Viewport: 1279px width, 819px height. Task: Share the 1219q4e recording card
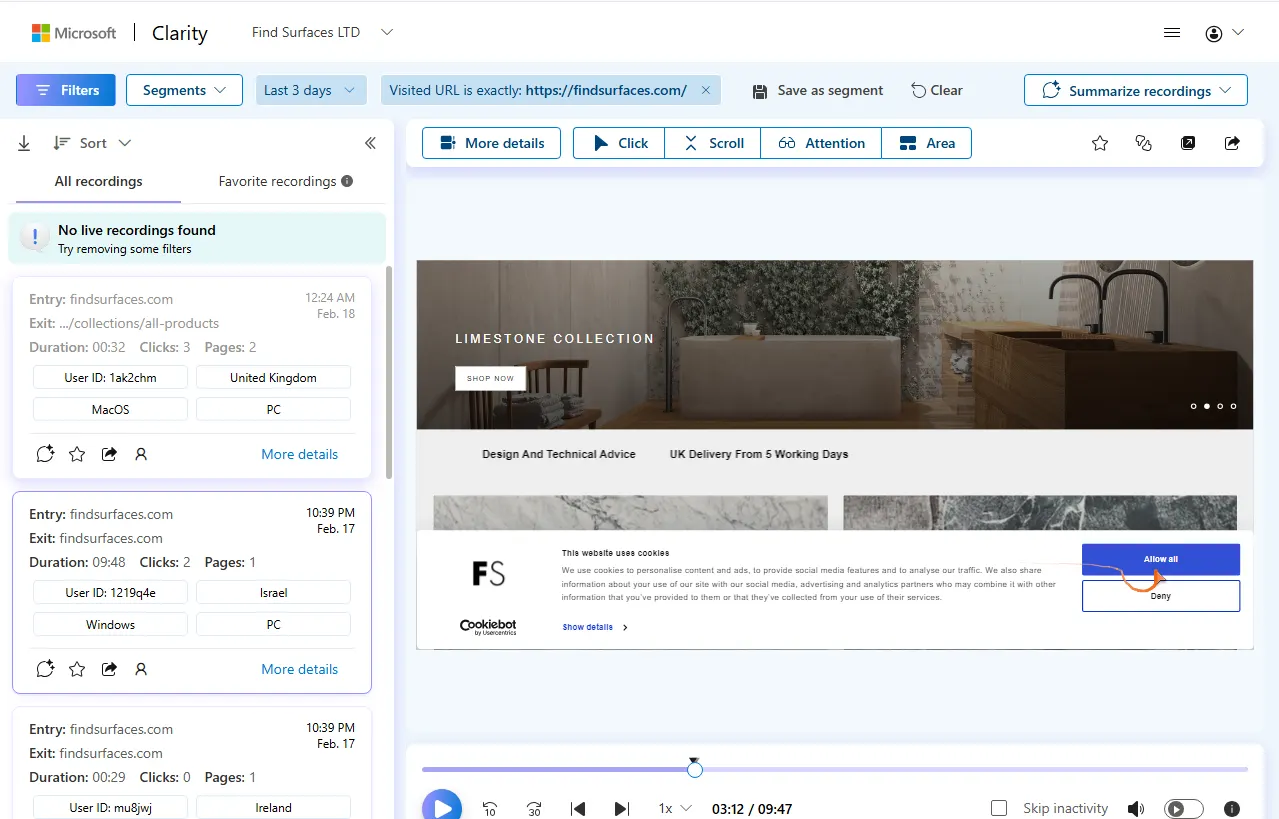(x=109, y=669)
